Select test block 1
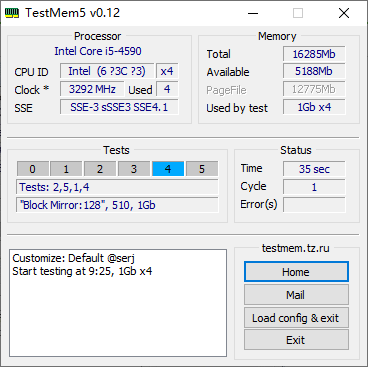This screenshot has width=368, height=367. [x=66, y=169]
